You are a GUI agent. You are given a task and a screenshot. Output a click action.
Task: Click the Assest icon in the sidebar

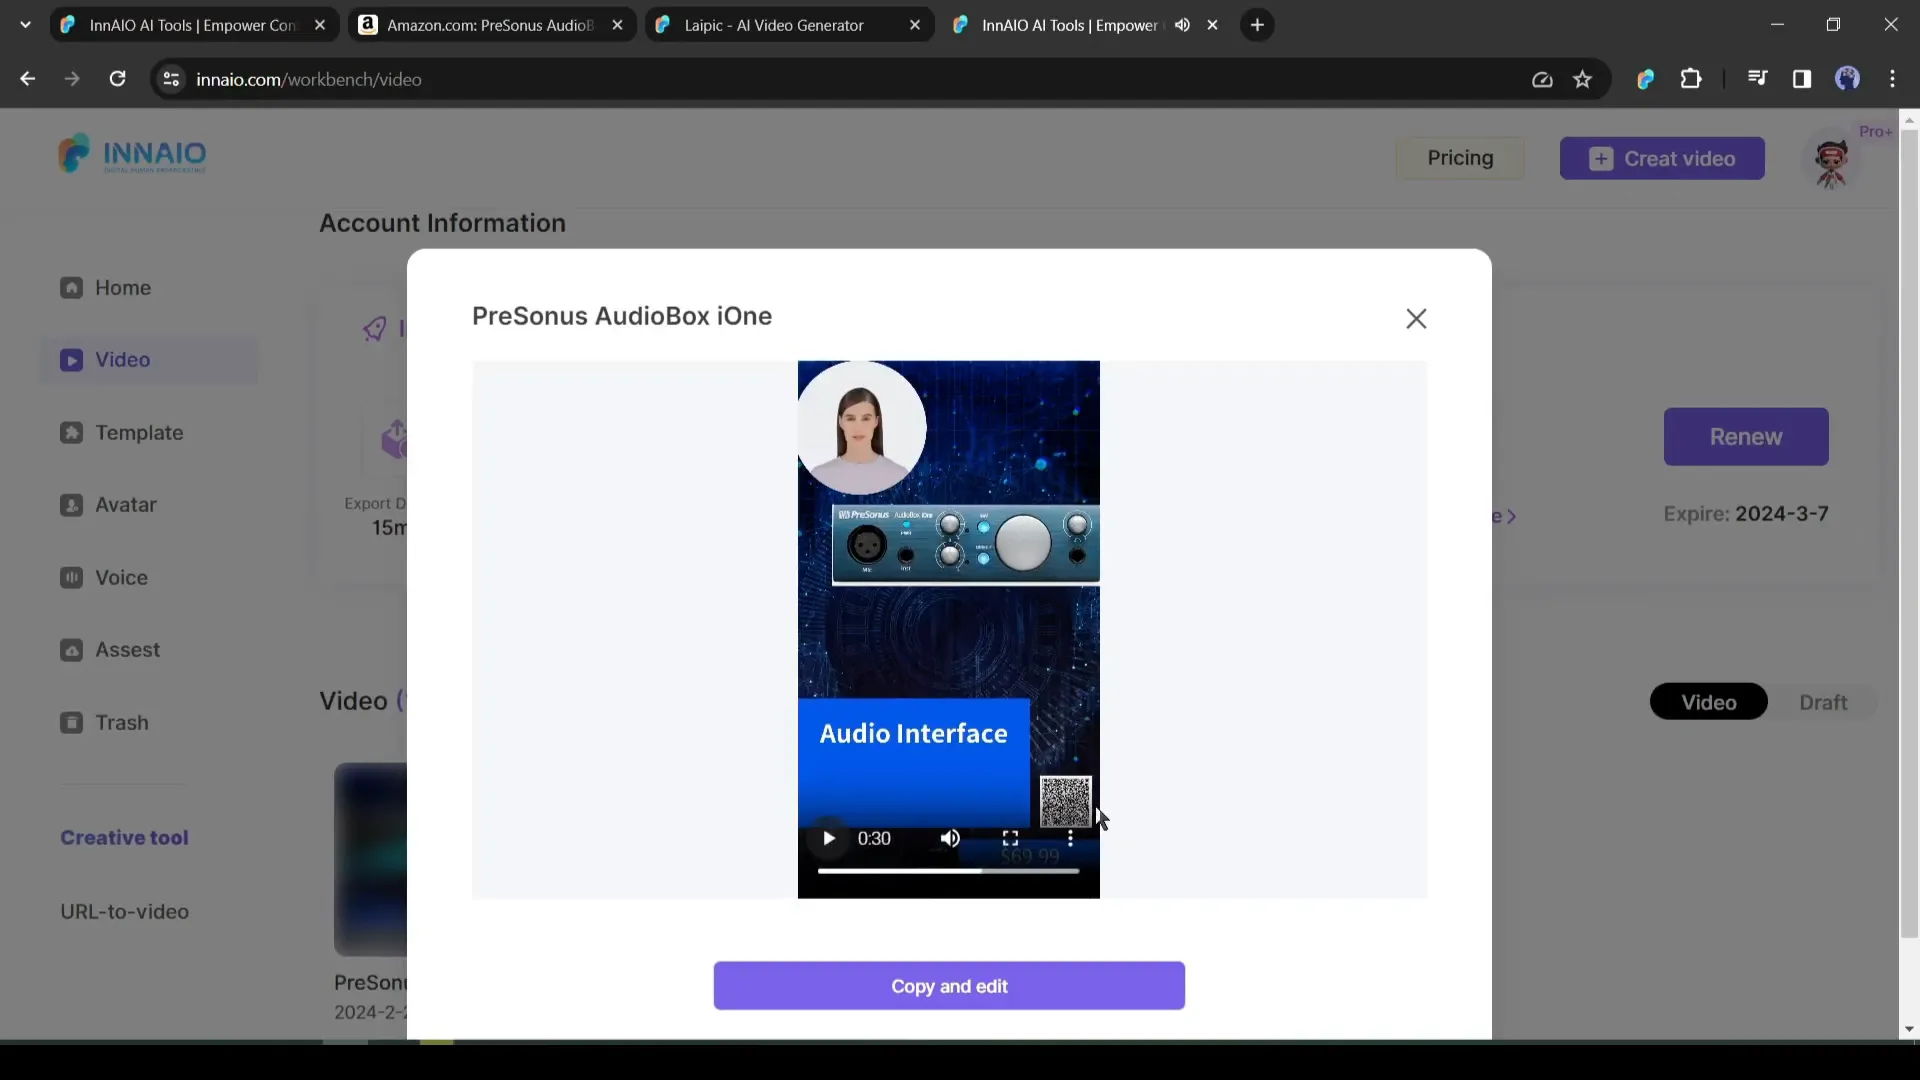pyautogui.click(x=71, y=650)
